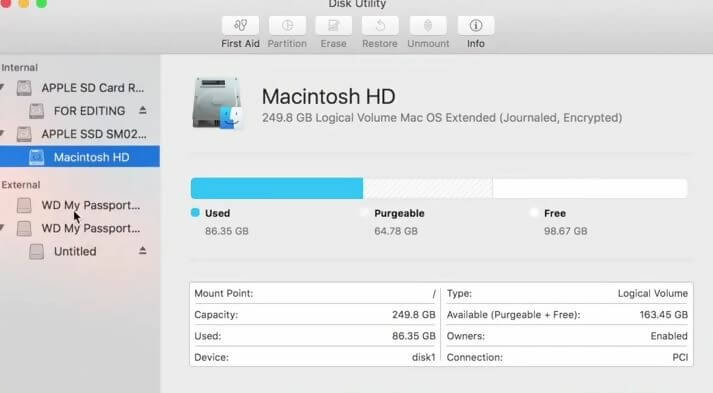Click the Mount Point row
The image size is (713, 393).
(x=315, y=293)
